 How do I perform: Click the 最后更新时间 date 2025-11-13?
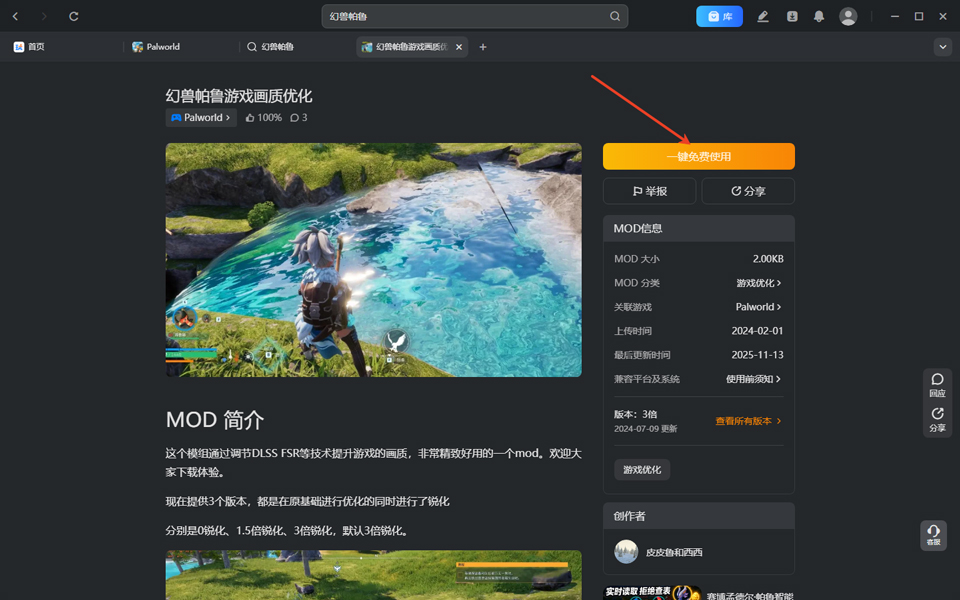[x=757, y=354]
